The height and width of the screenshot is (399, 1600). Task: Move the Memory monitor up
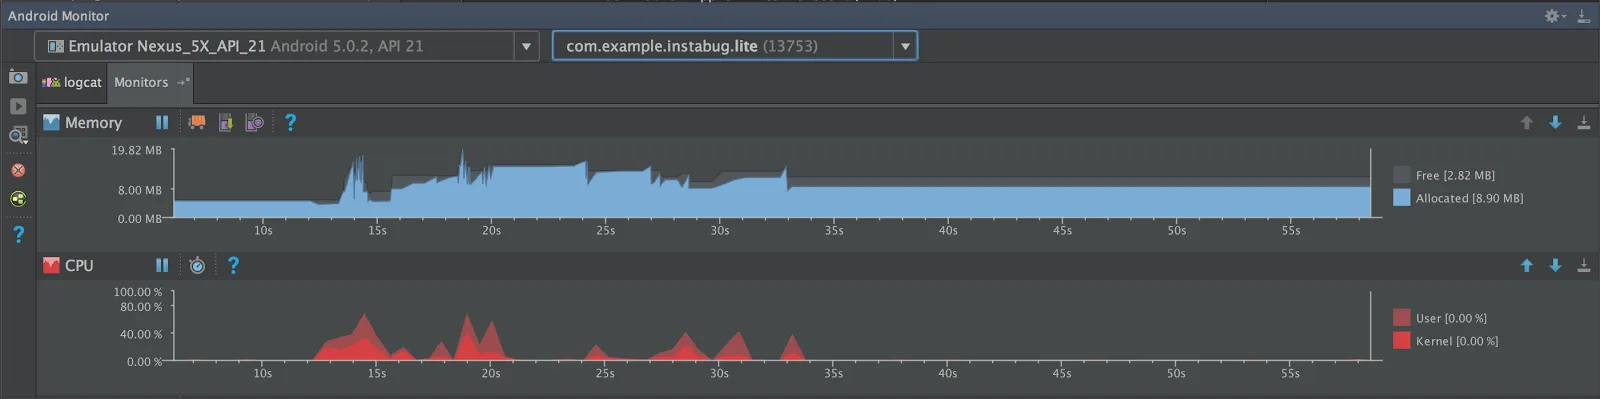pos(1527,122)
